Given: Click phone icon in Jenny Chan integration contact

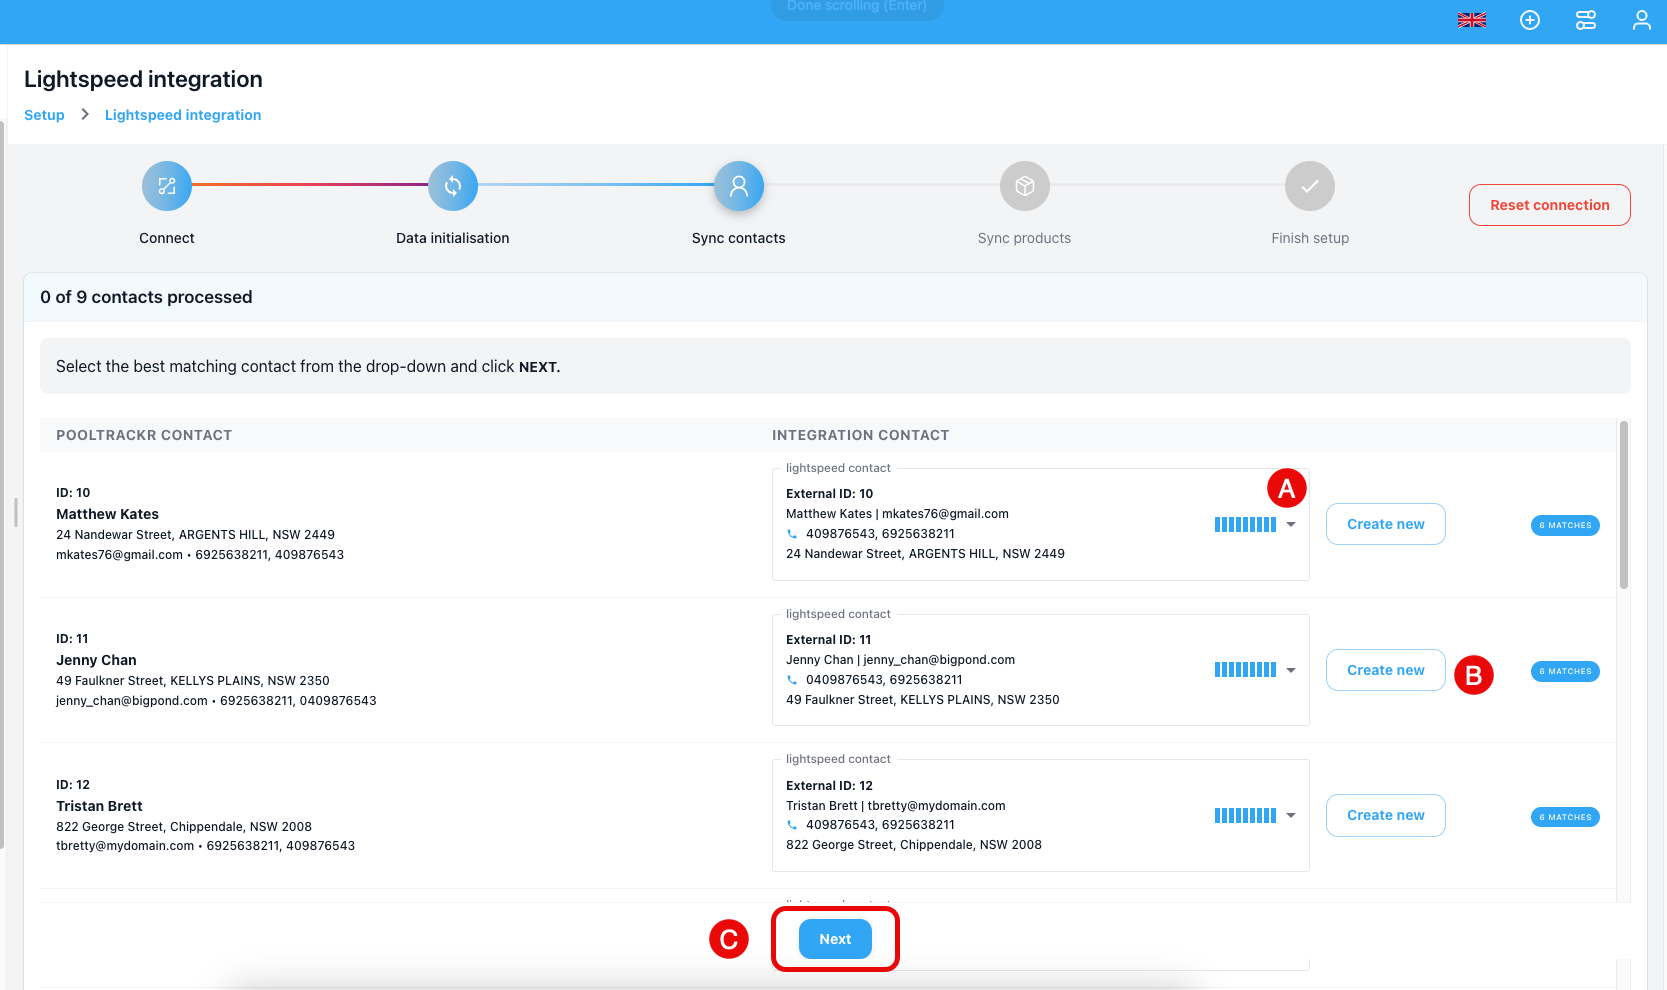Looking at the screenshot, I should pos(792,680).
